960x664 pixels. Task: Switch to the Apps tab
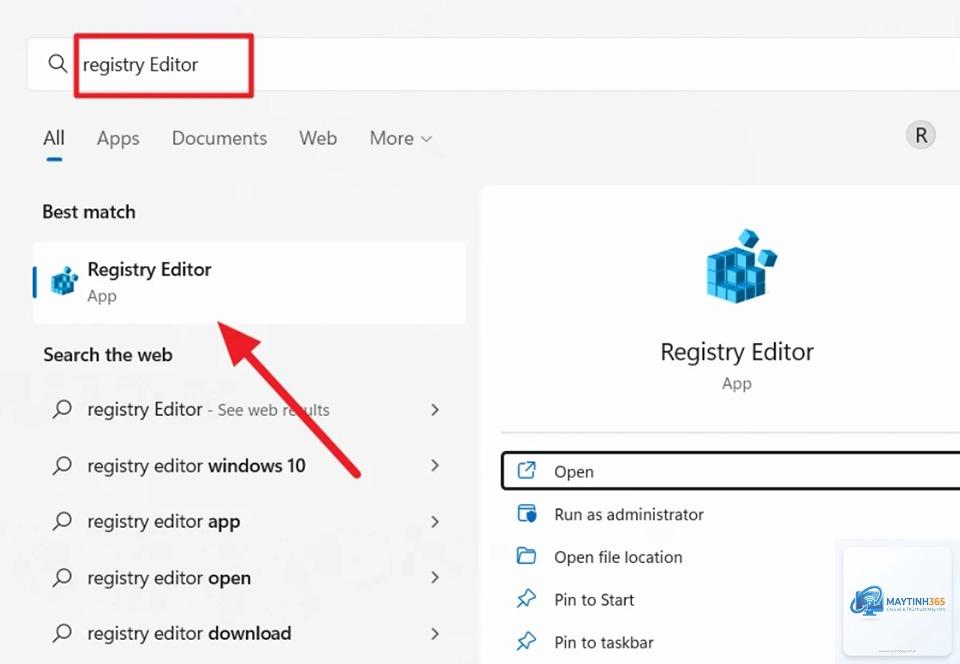pyautogui.click(x=118, y=138)
